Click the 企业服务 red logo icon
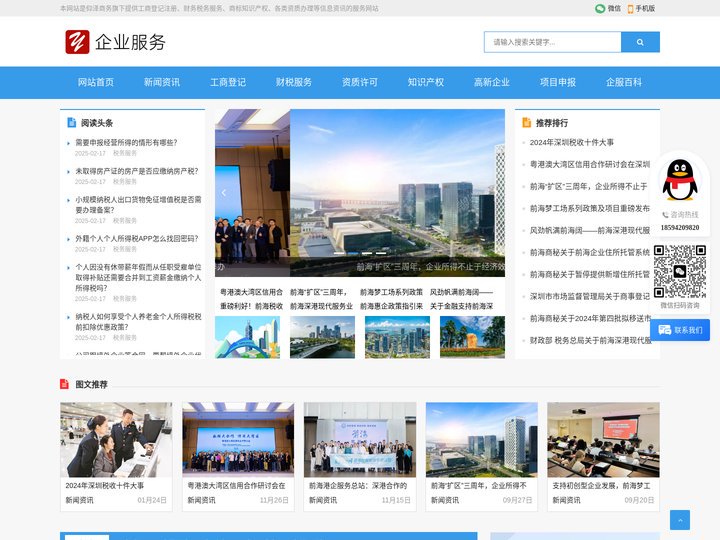The width and height of the screenshot is (720, 540). point(77,42)
